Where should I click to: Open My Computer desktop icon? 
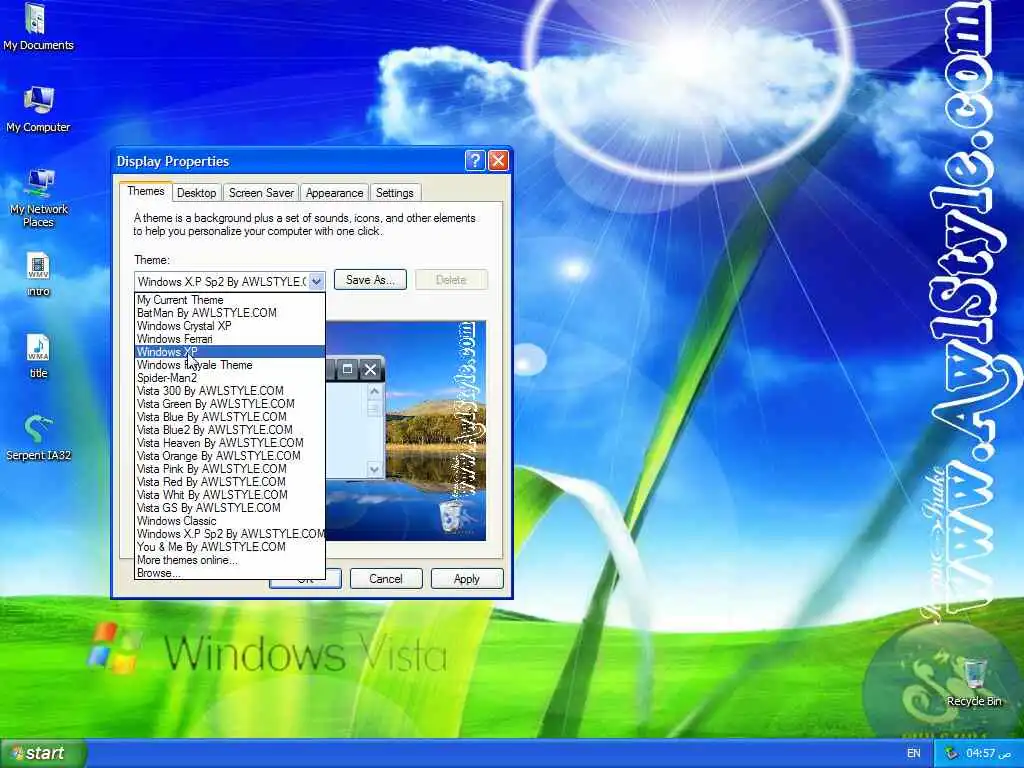[x=38, y=109]
